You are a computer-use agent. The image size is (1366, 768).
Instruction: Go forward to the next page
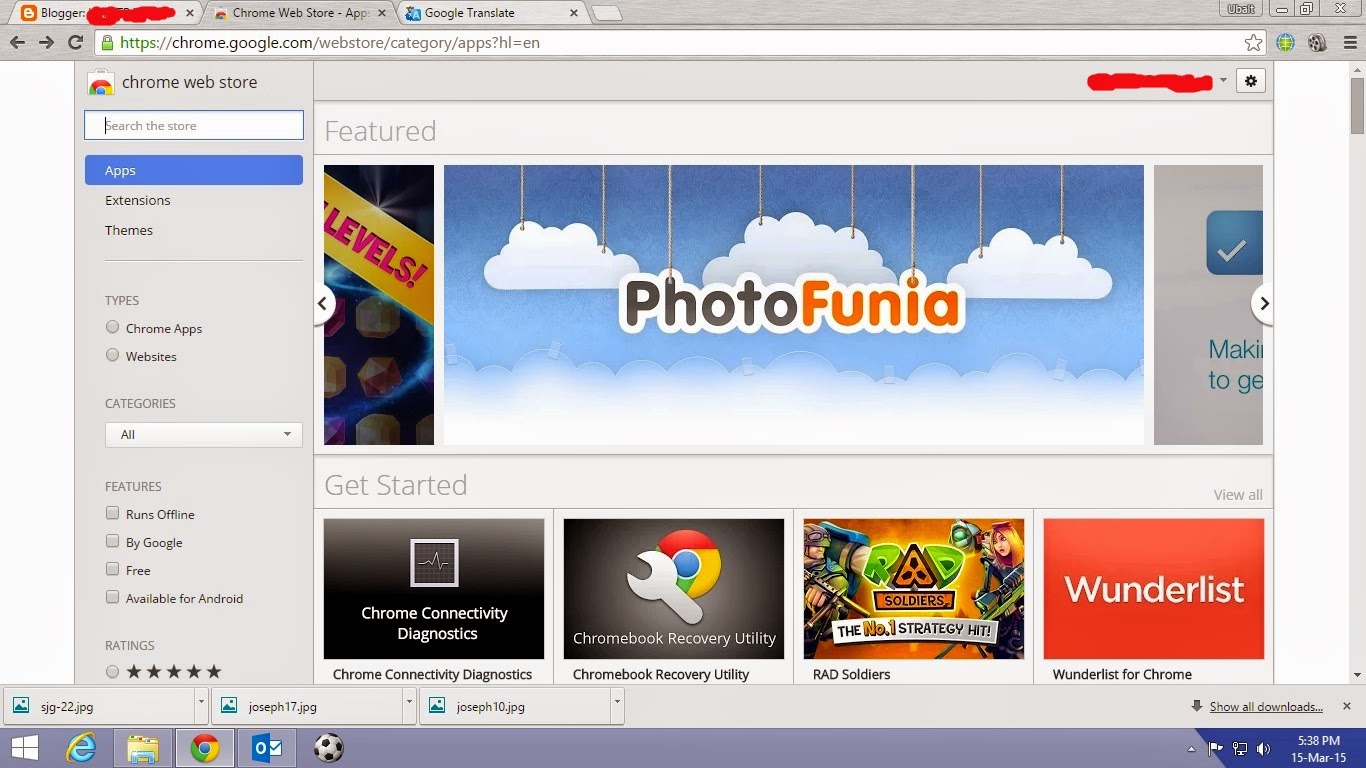(46, 42)
